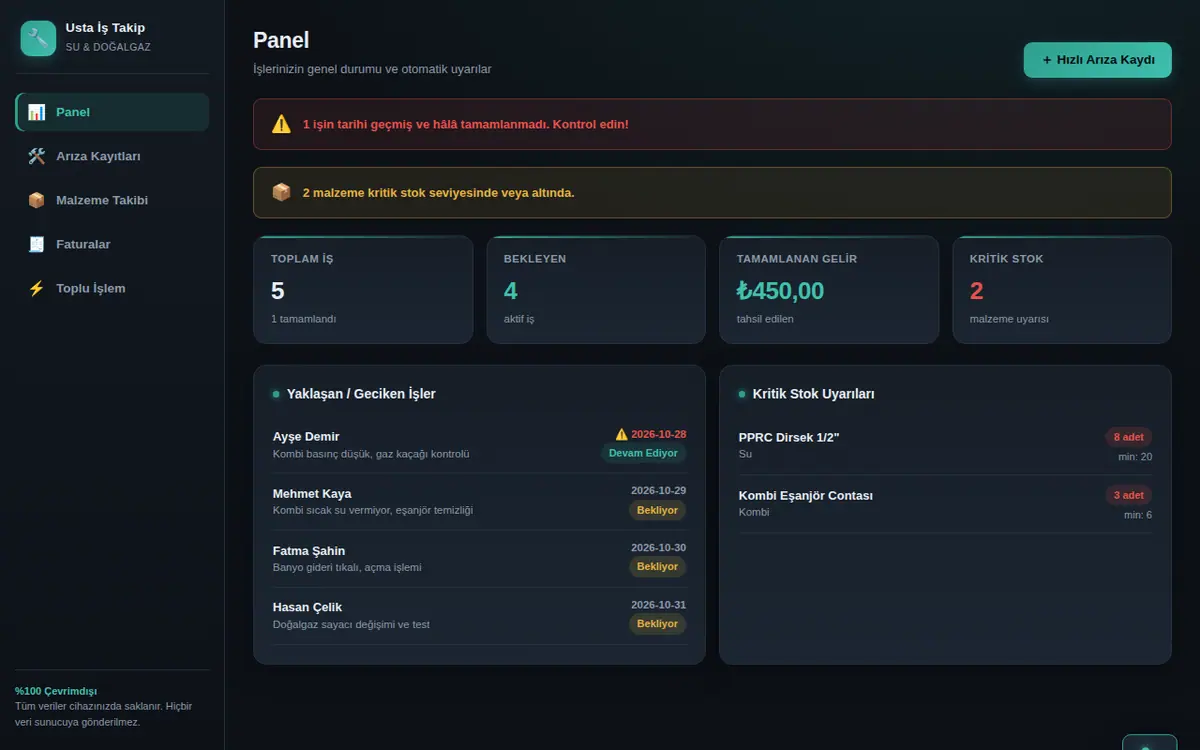
Task: Click the Tamamlanan Gelir card
Action: [x=829, y=290]
